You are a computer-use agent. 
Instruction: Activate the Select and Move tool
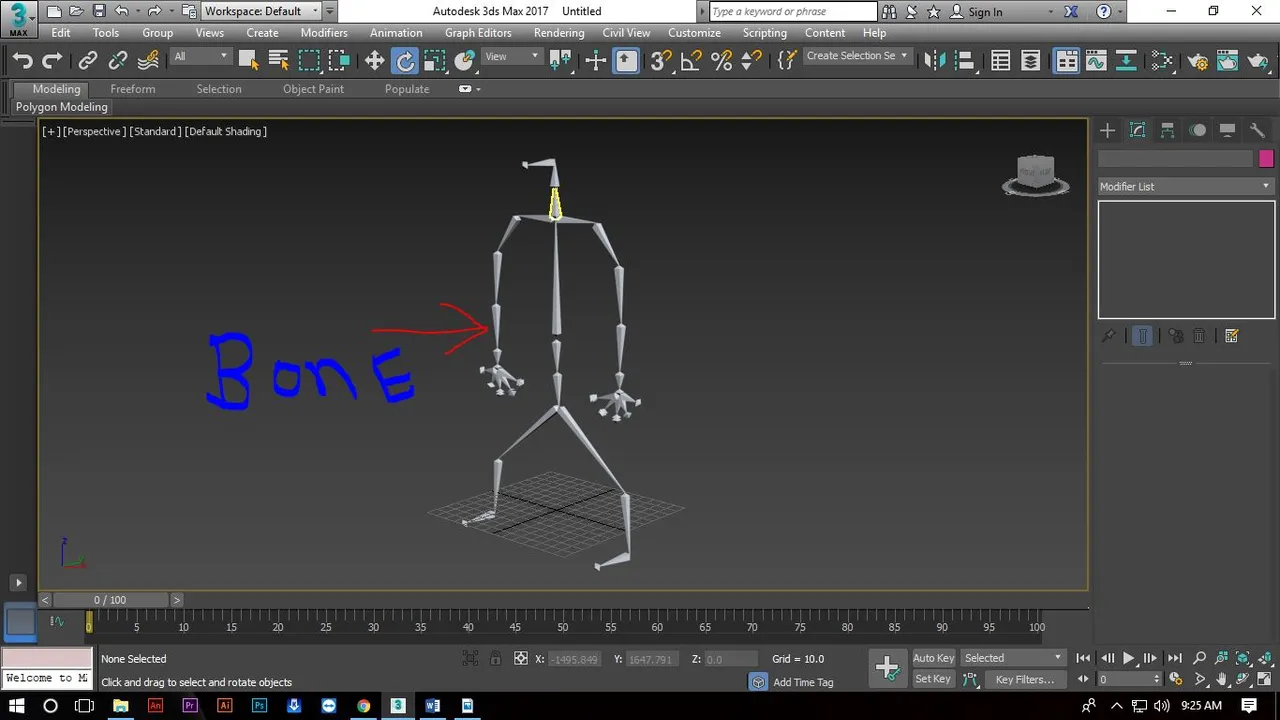tap(375, 61)
